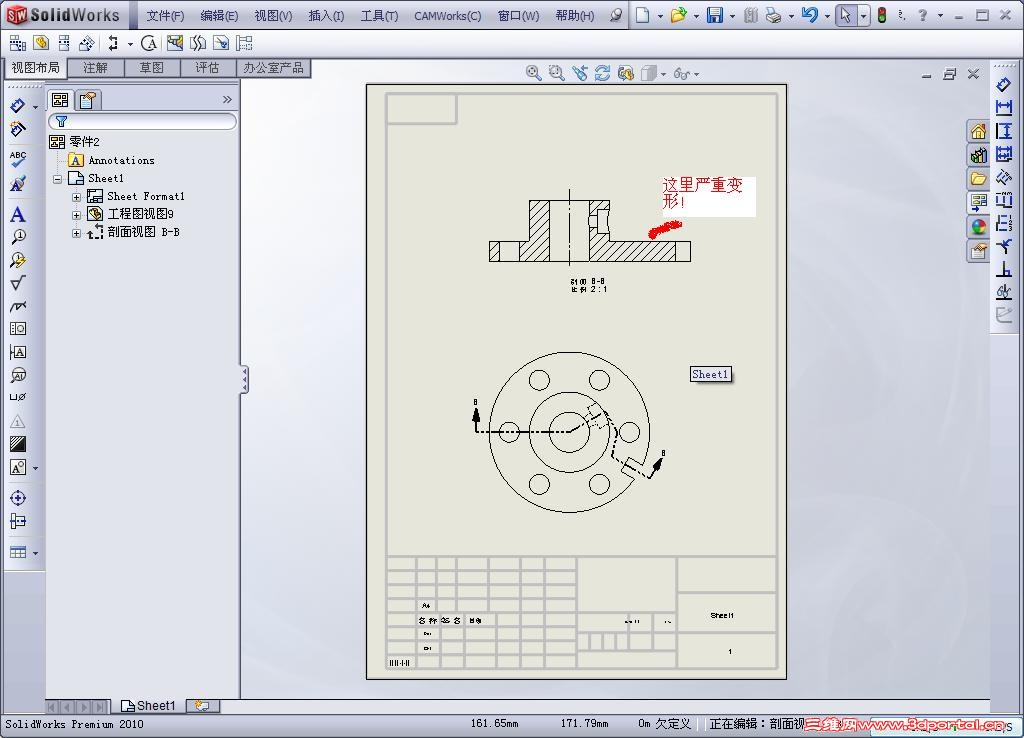Click the 3D Drawing View icon
This screenshot has height=738, width=1024.
click(x=625, y=73)
